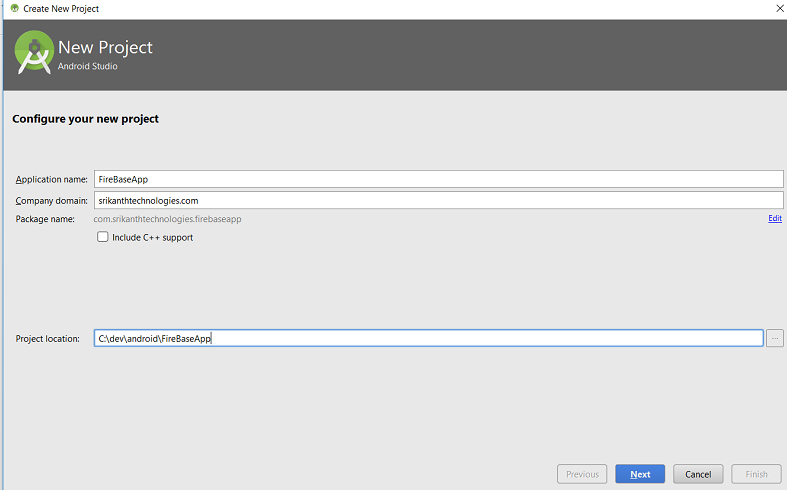Viewport: 800px width, 503px height.
Task: Click the large Android Studio logo in header
Action: (34, 53)
